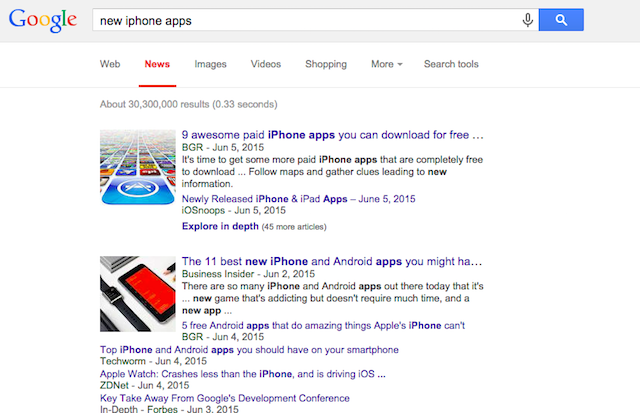Click 'iOSnoops - Jun 5, 2015' source line
Viewport: 640px width, 413px height.
click(233, 211)
